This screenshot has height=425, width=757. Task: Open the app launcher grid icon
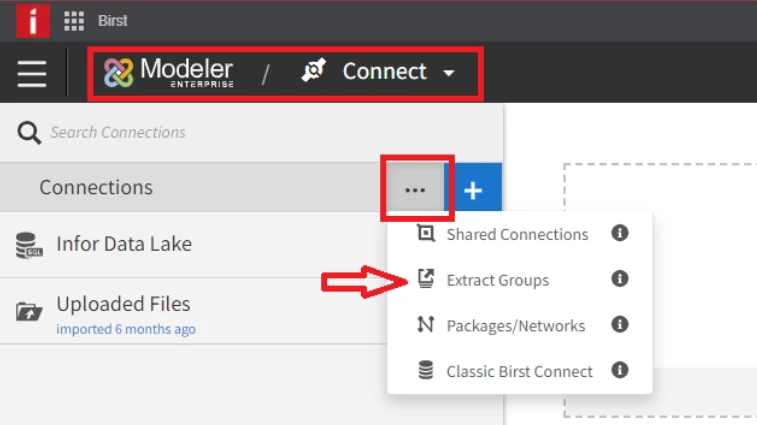(x=74, y=21)
